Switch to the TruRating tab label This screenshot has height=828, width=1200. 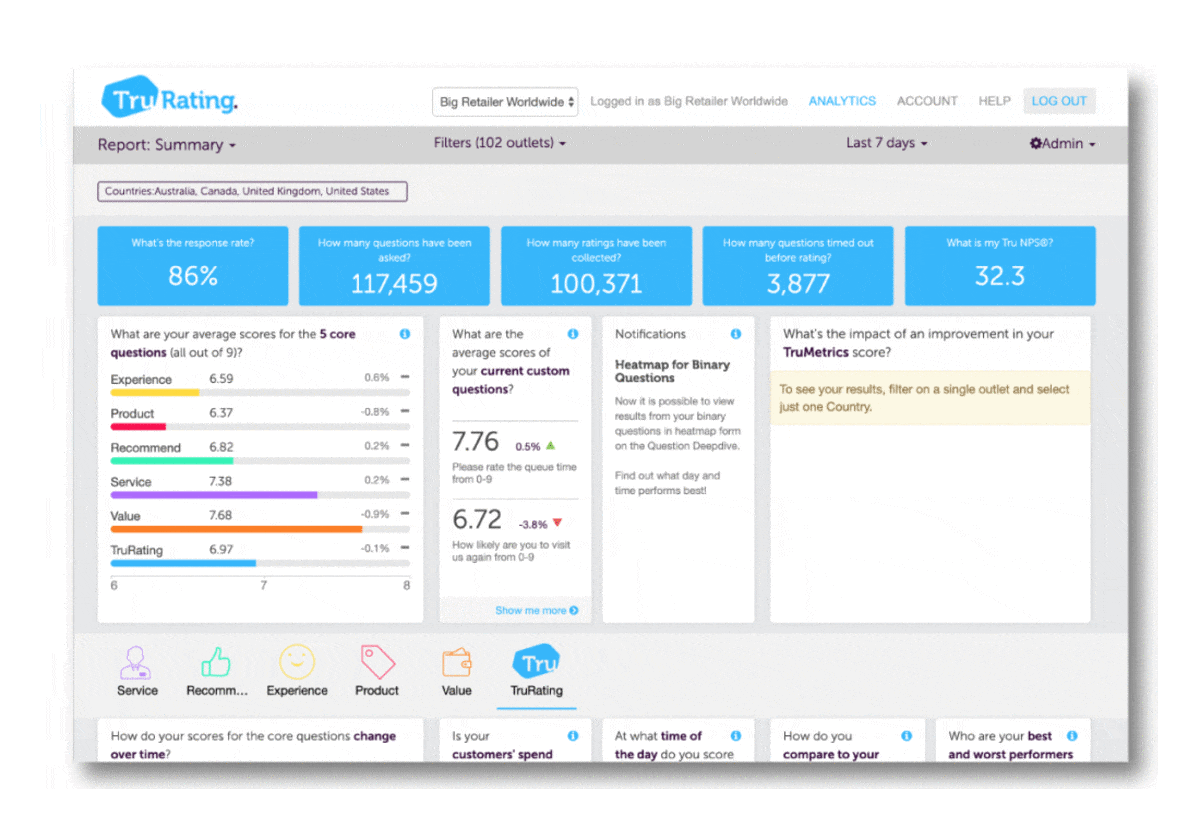537,691
